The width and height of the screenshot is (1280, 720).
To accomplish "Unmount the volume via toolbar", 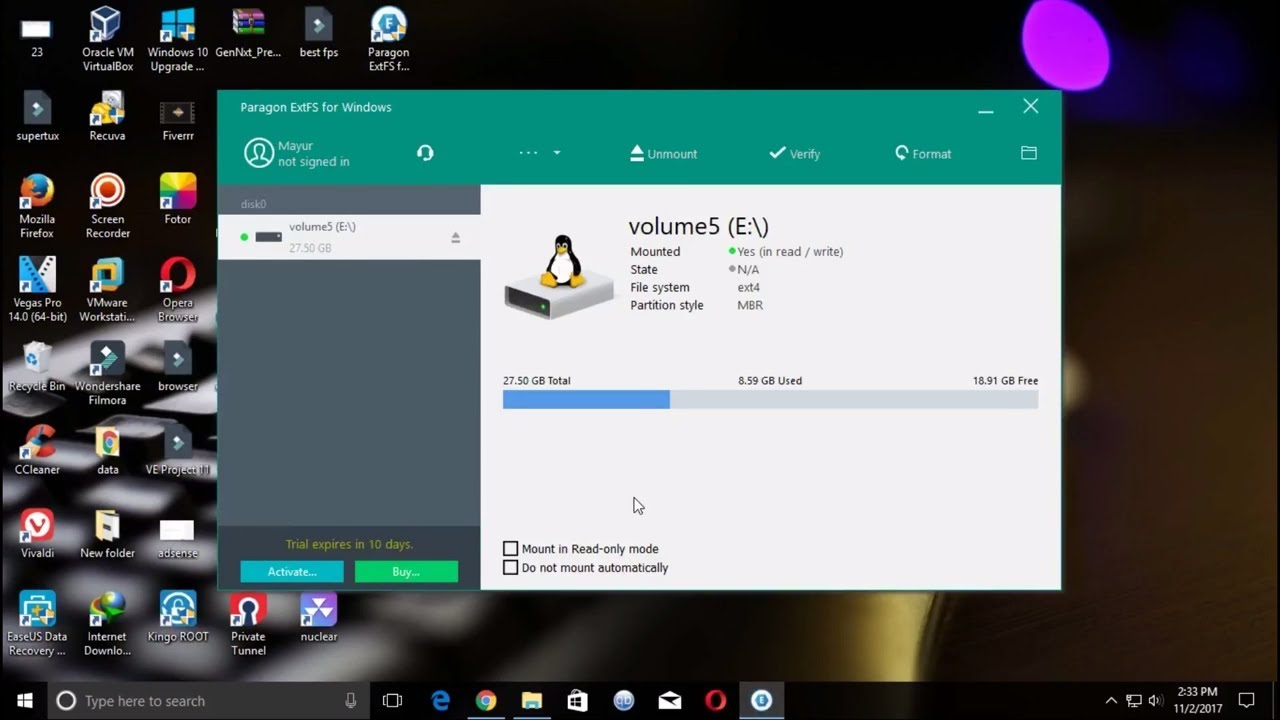I will (663, 153).
